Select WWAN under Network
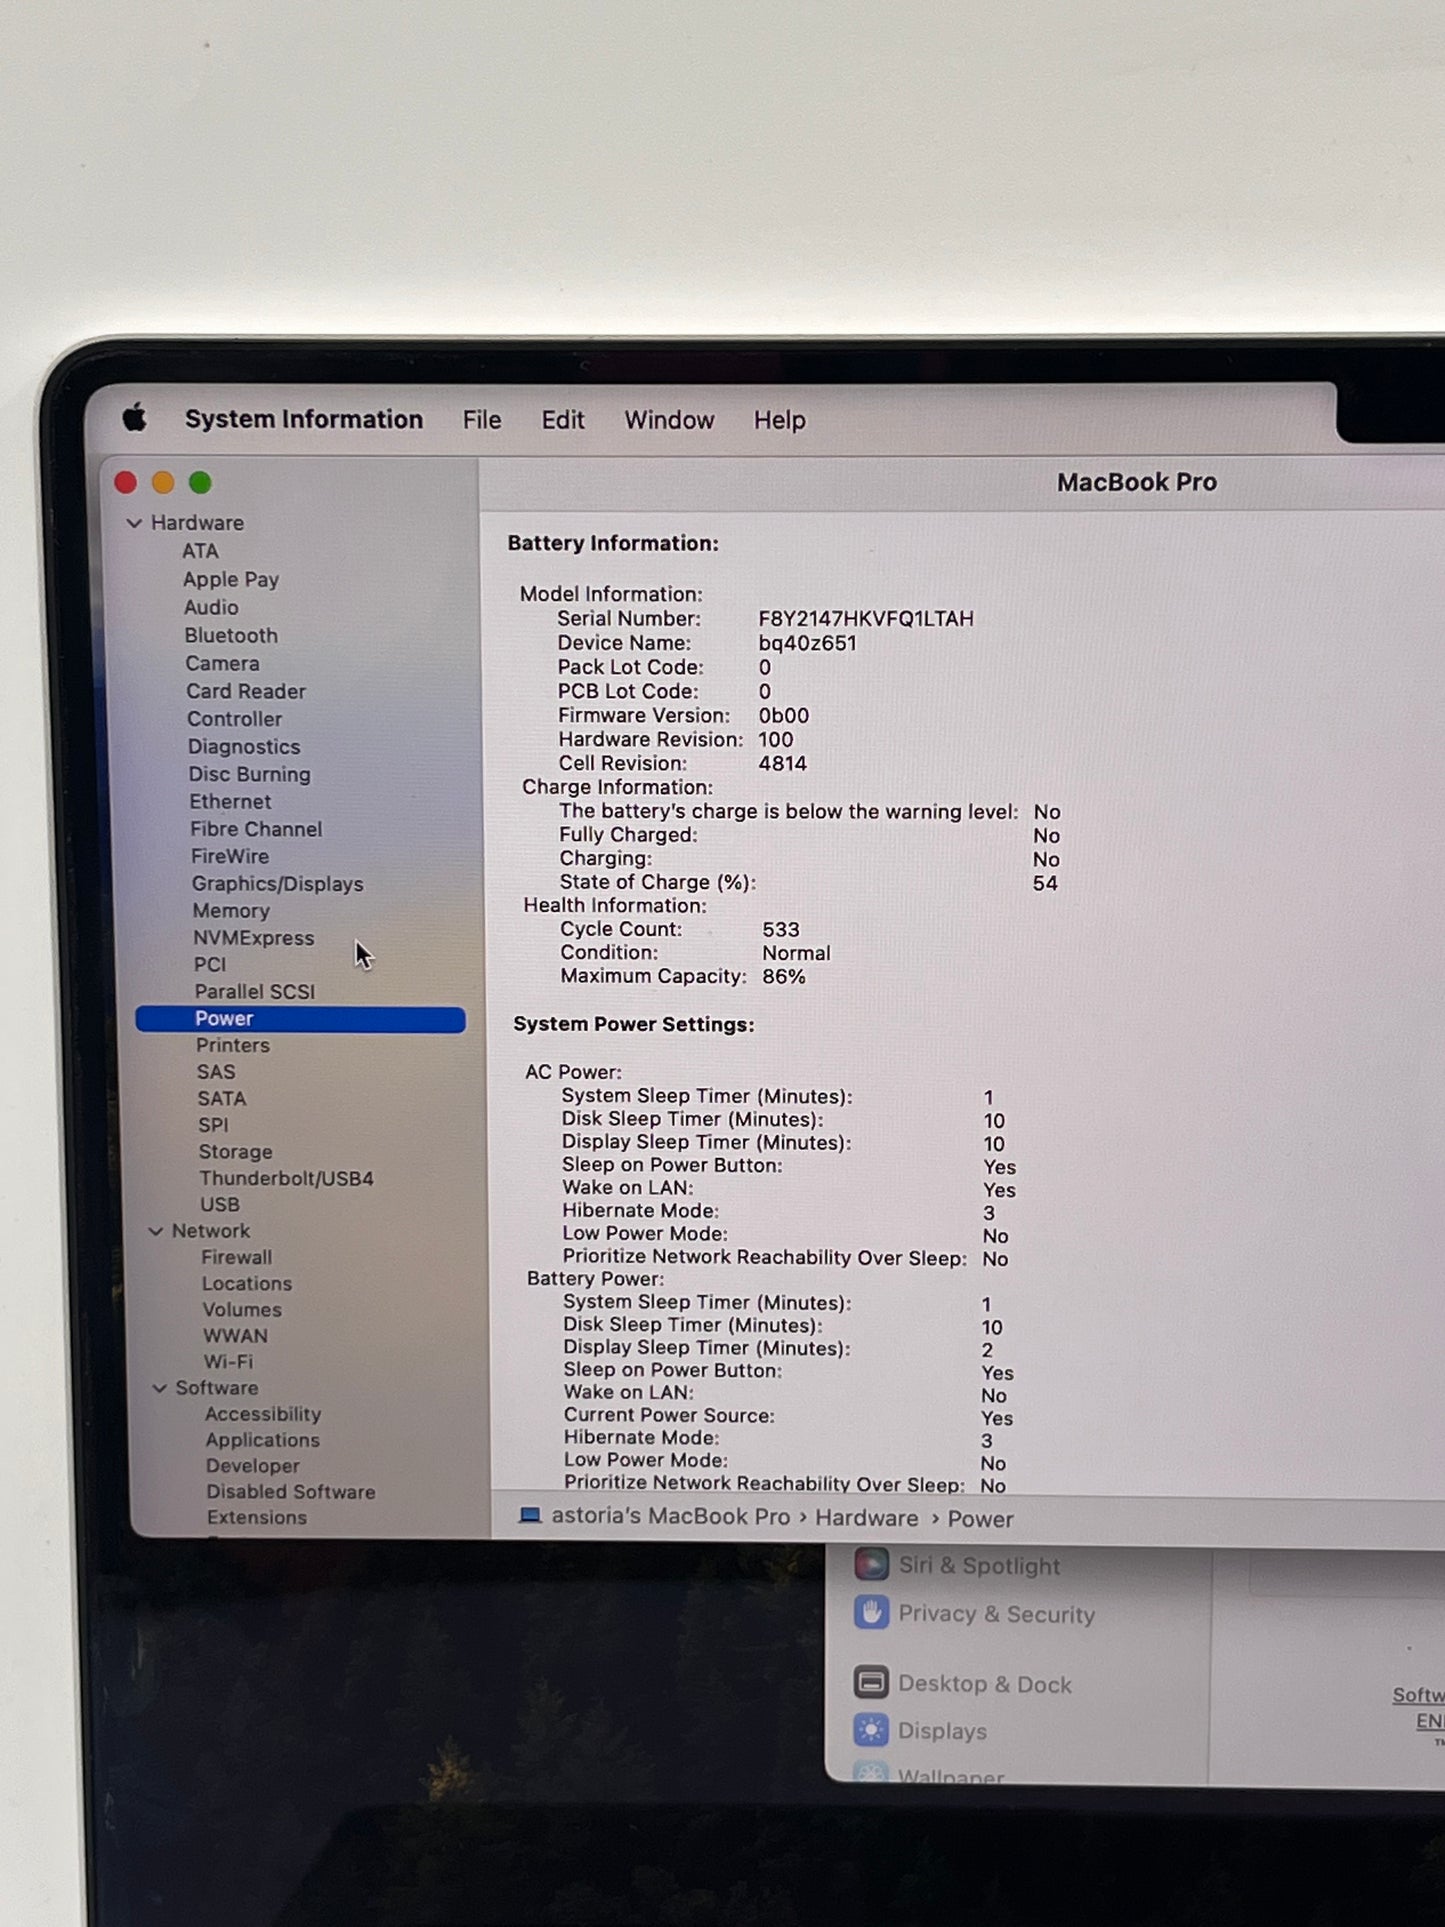 (235, 1335)
